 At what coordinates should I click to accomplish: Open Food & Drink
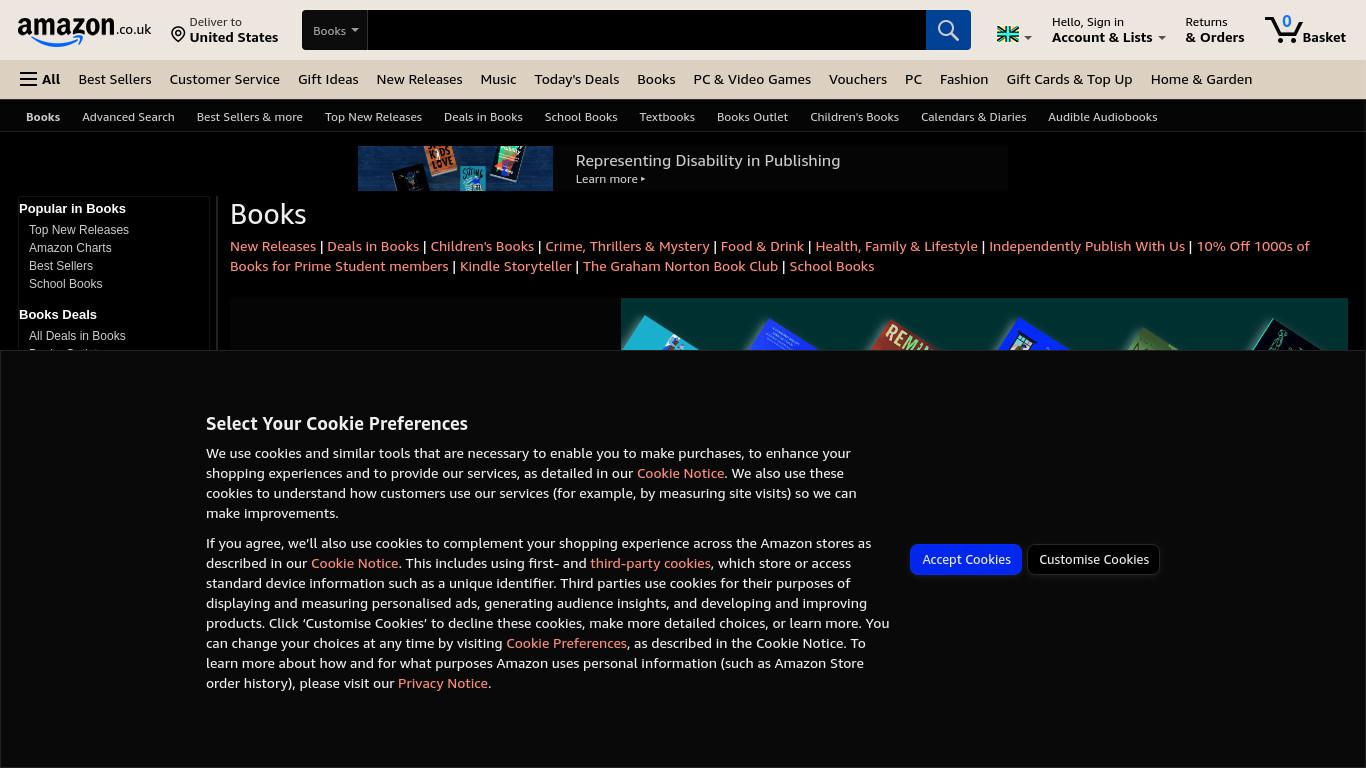click(x=762, y=246)
